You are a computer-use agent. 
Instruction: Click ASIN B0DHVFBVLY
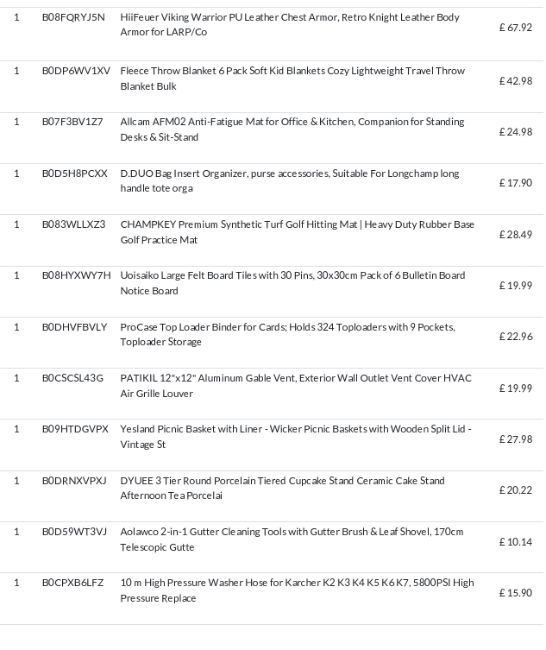coord(75,327)
